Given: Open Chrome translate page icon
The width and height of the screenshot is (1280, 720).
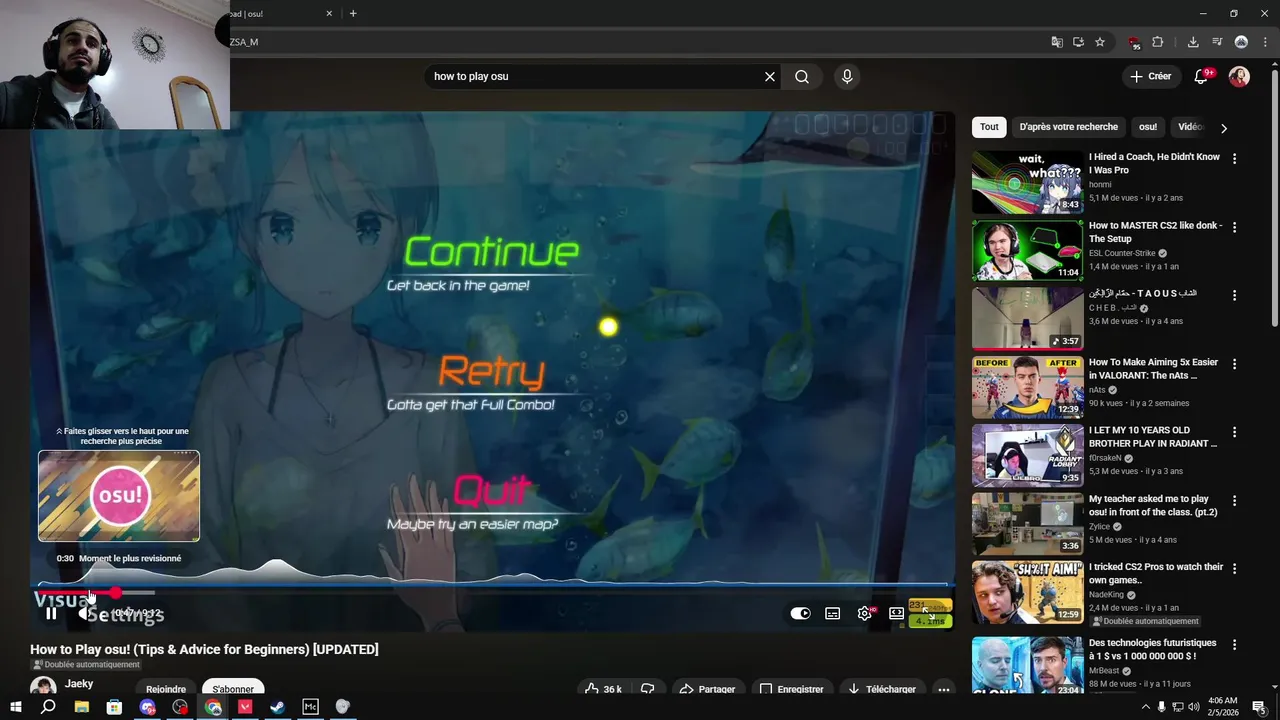Looking at the screenshot, I should [x=1057, y=42].
